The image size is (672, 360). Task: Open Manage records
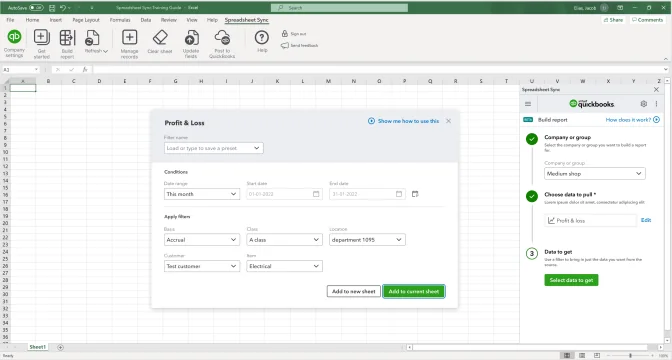(x=129, y=44)
